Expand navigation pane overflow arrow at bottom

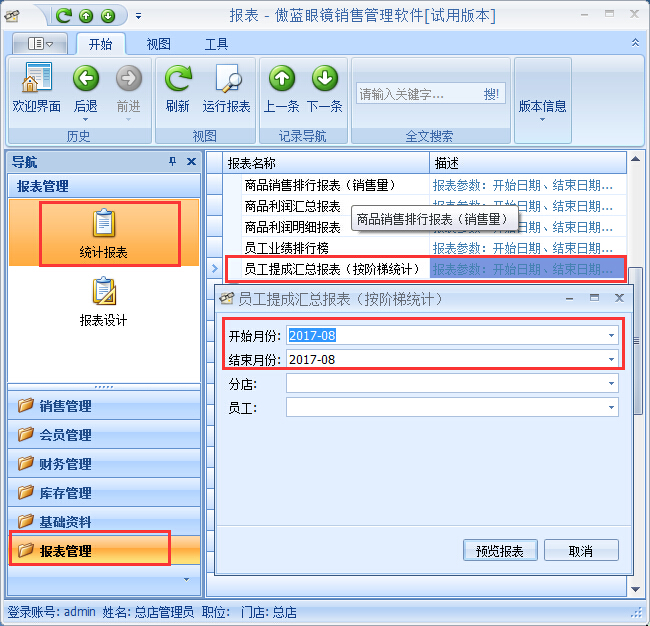click(x=187, y=580)
